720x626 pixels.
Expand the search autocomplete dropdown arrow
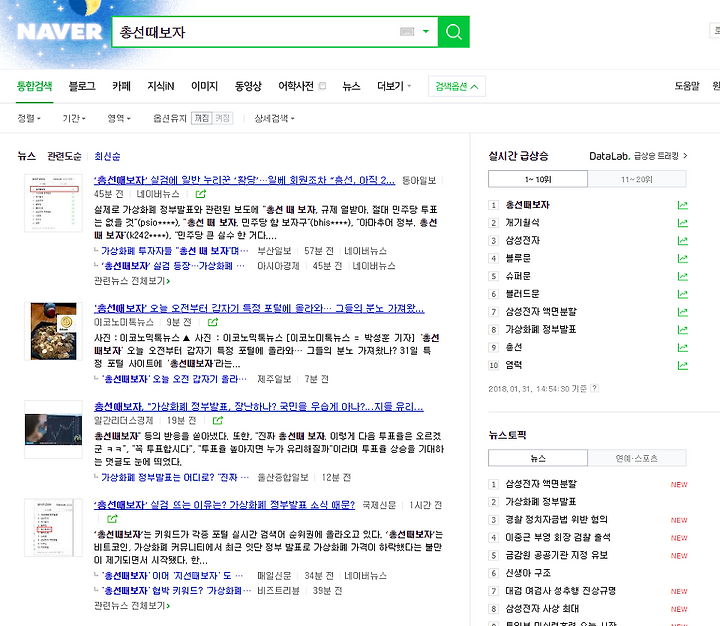click(426, 32)
